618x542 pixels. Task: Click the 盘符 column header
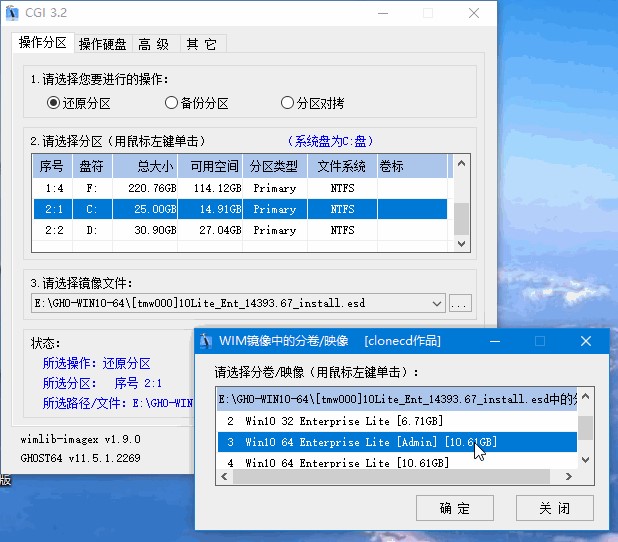coord(92,166)
